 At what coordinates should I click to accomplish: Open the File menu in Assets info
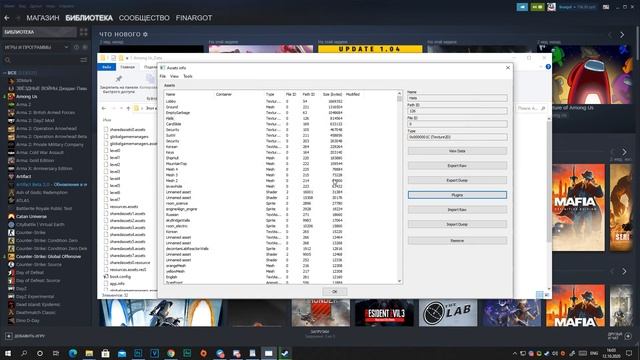[162, 76]
